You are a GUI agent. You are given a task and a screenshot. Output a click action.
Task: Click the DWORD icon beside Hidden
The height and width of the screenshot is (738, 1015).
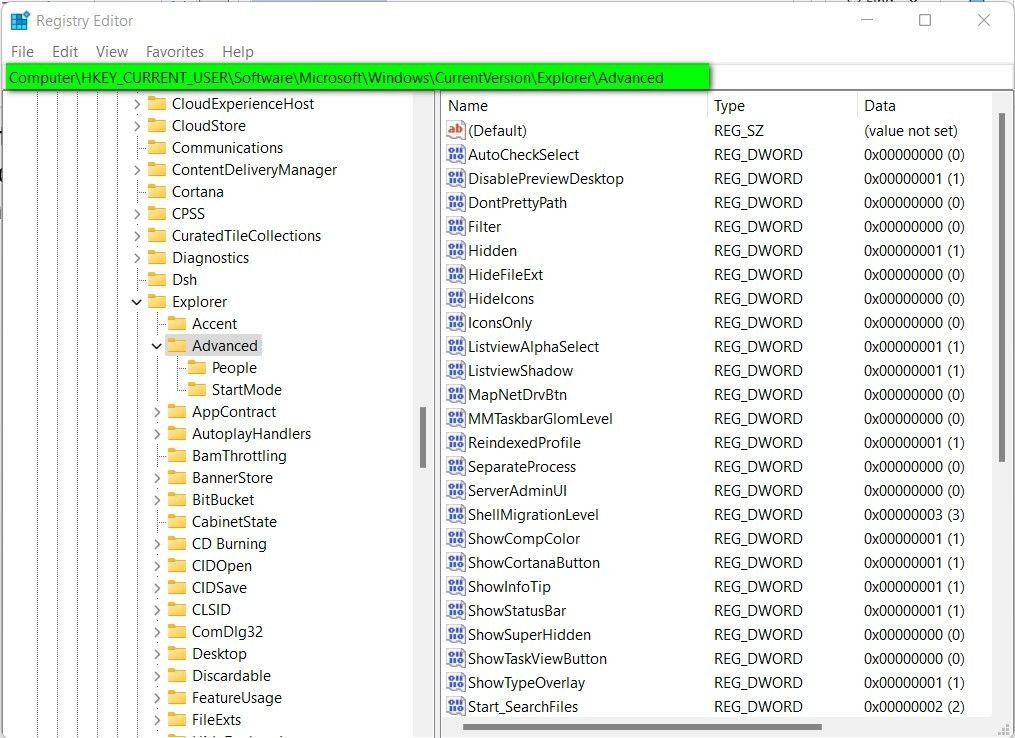[x=456, y=250]
